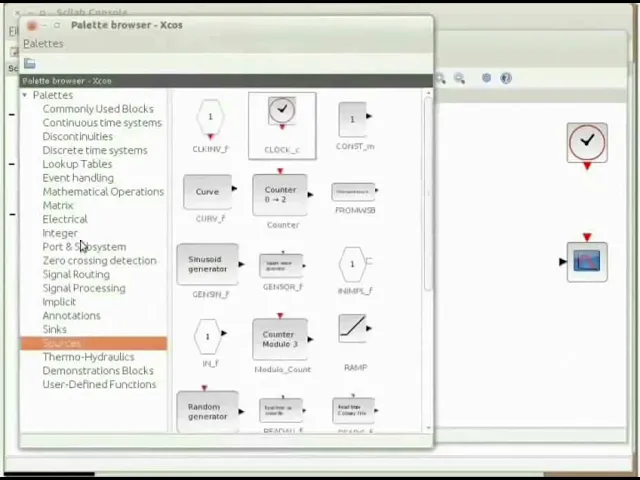The width and height of the screenshot is (640, 480).
Task: Open Commonly Used Blocks palette
Action: [x=98, y=109]
